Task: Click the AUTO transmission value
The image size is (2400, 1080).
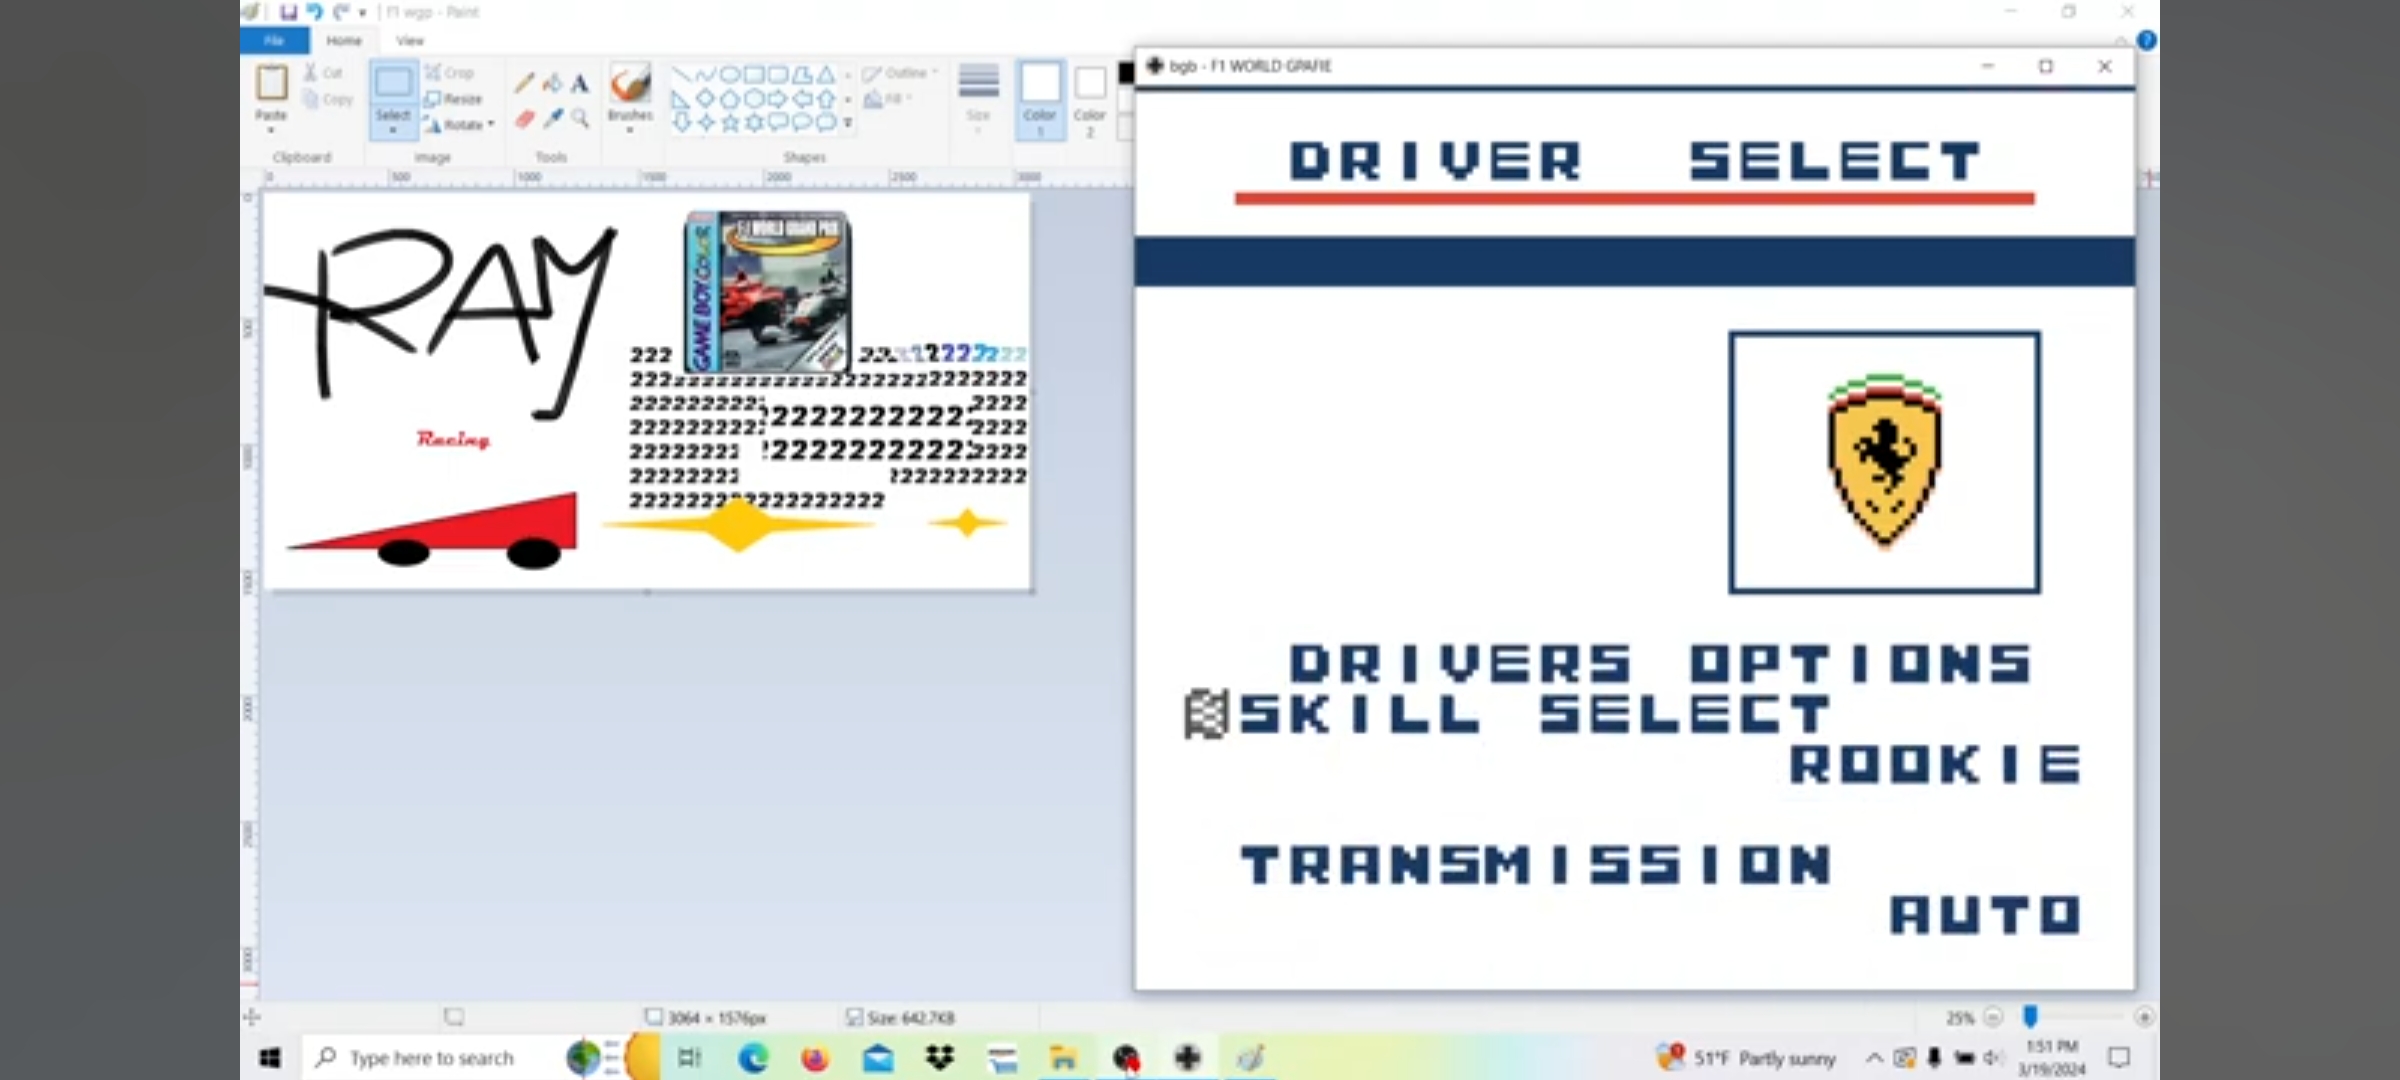Action: (1985, 914)
